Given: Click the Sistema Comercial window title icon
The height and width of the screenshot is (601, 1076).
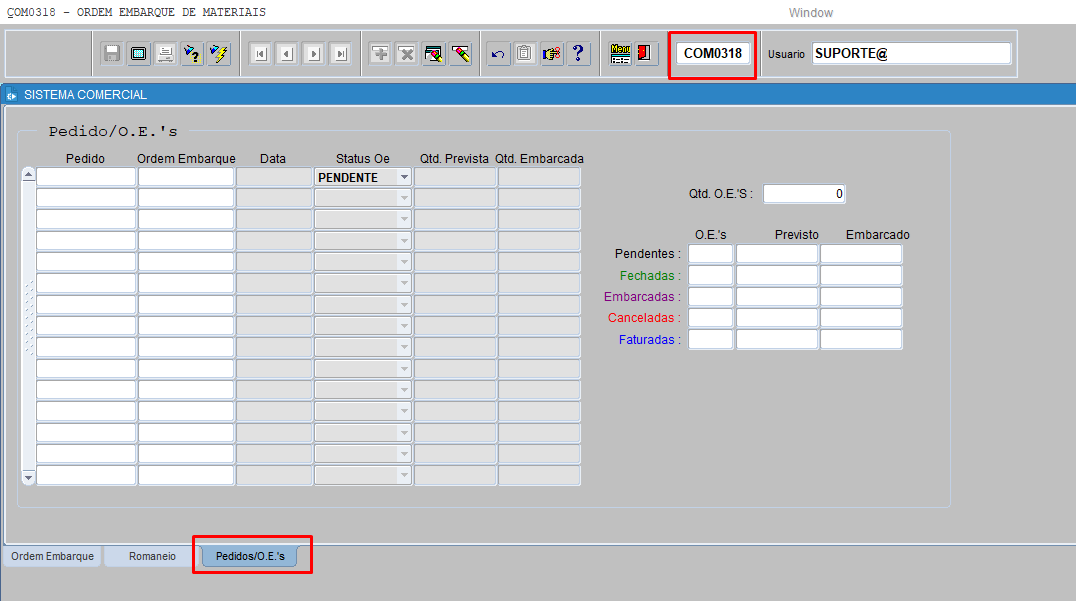Looking at the screenshot, I should (x=12, y=95).
